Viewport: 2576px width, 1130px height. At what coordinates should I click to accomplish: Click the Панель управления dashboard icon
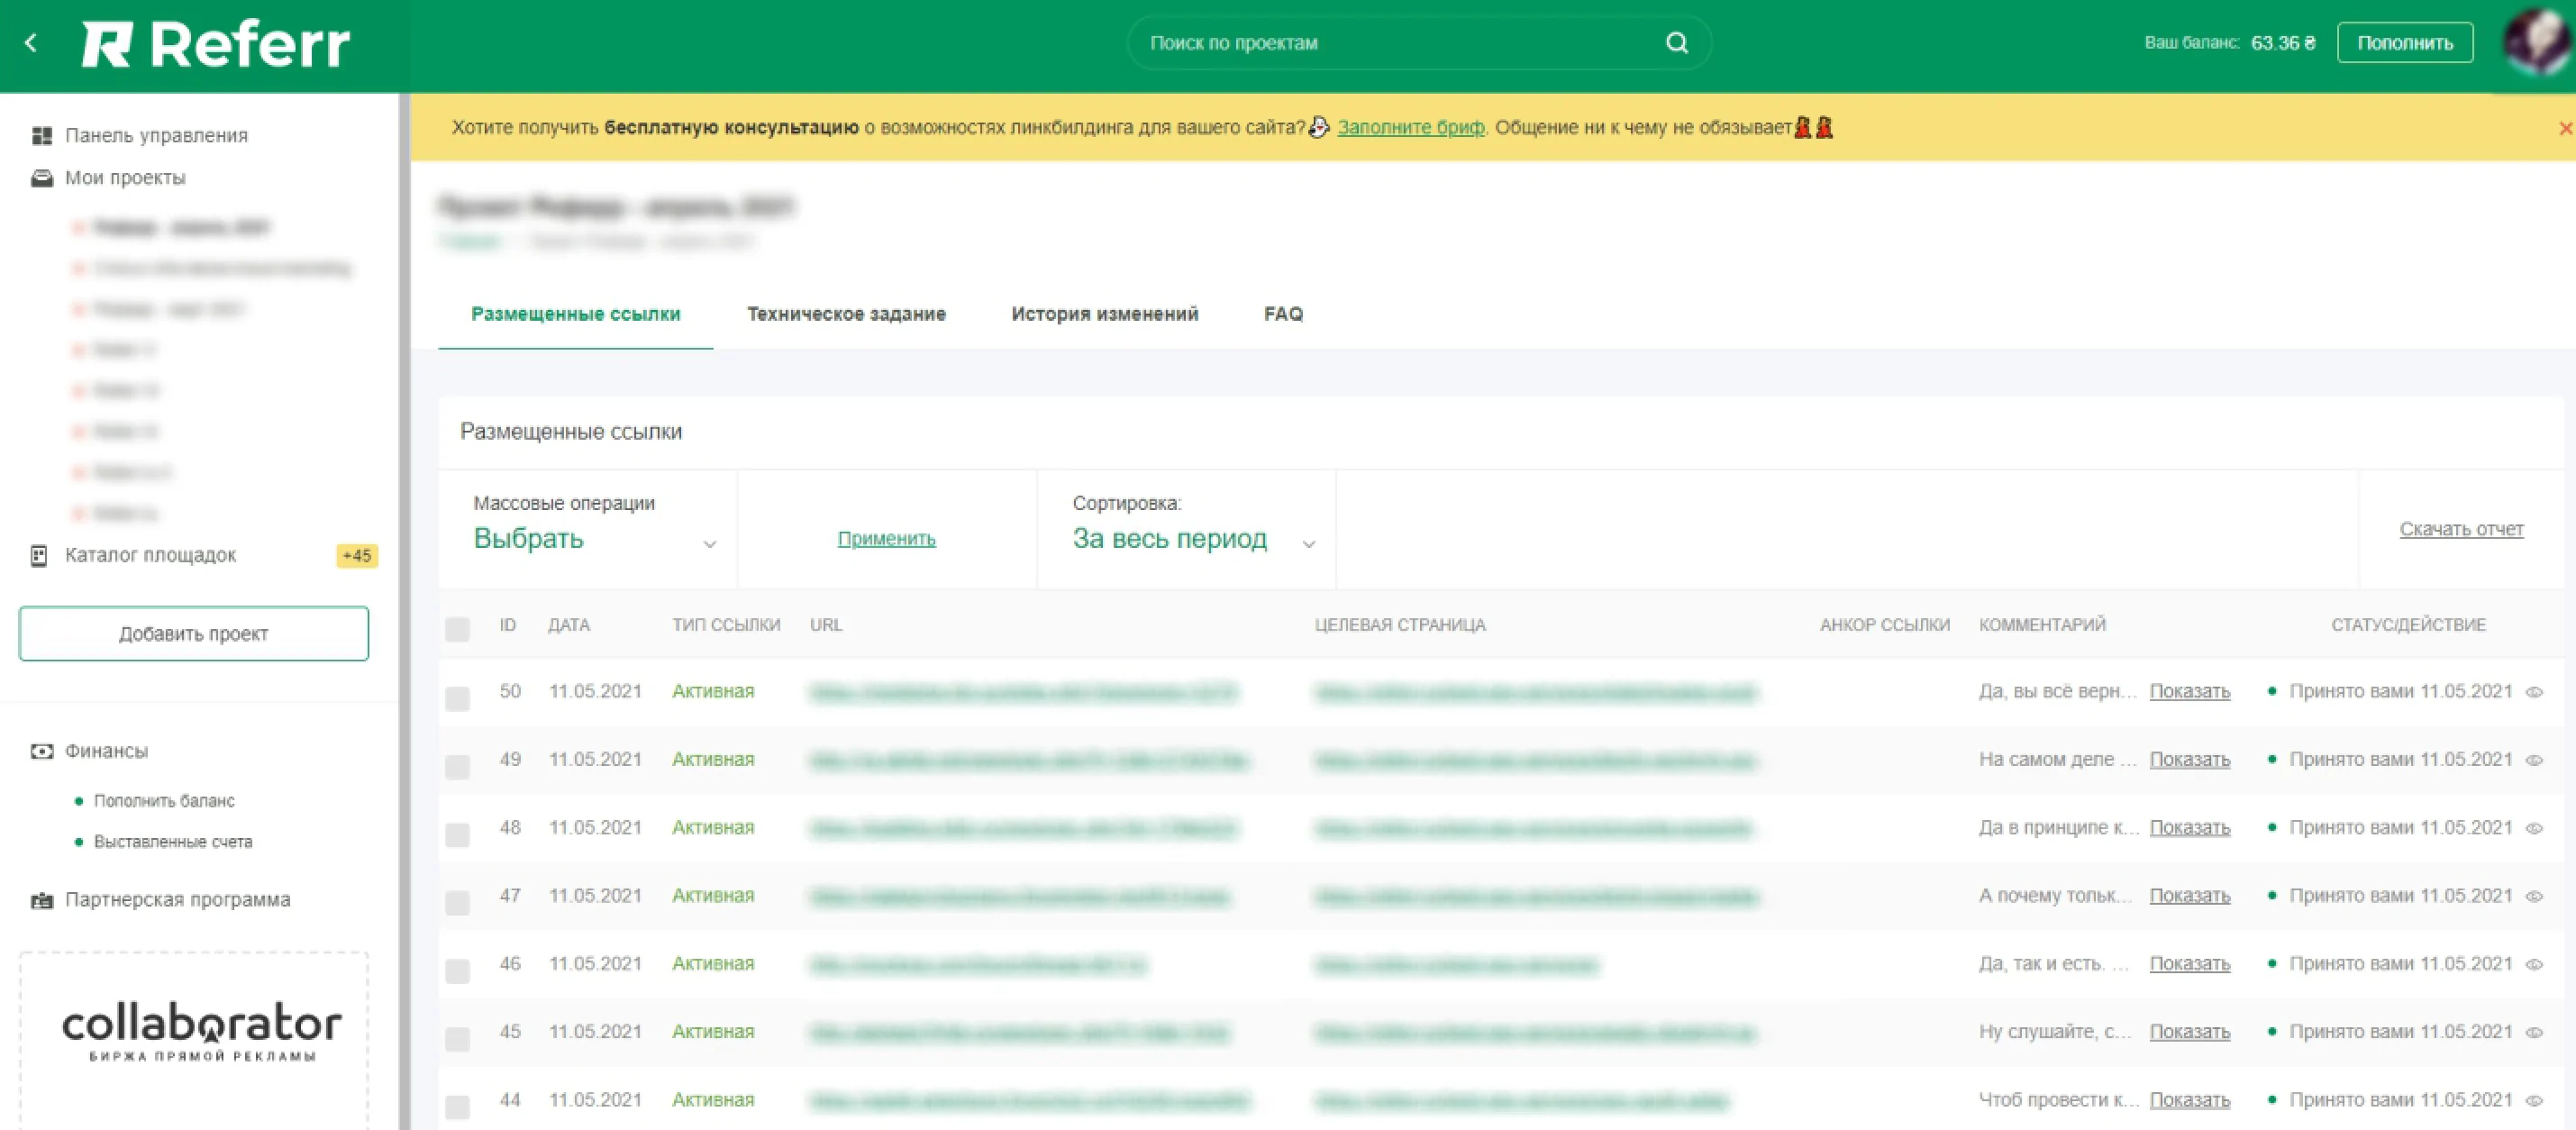click(x=41, y=135)
